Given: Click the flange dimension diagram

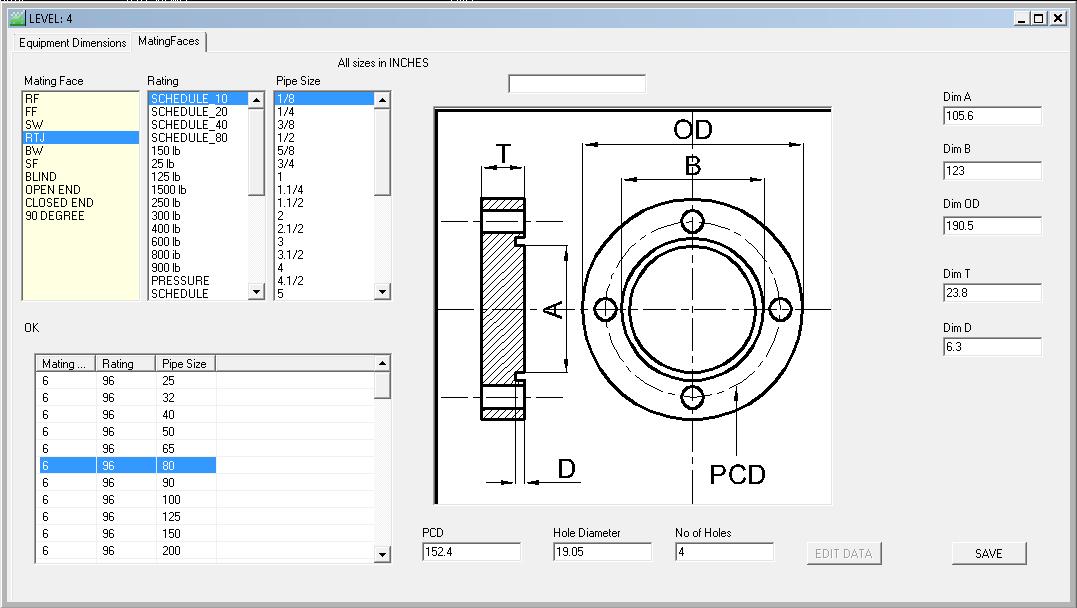Looking at the screenshot, I should (633, 306).
